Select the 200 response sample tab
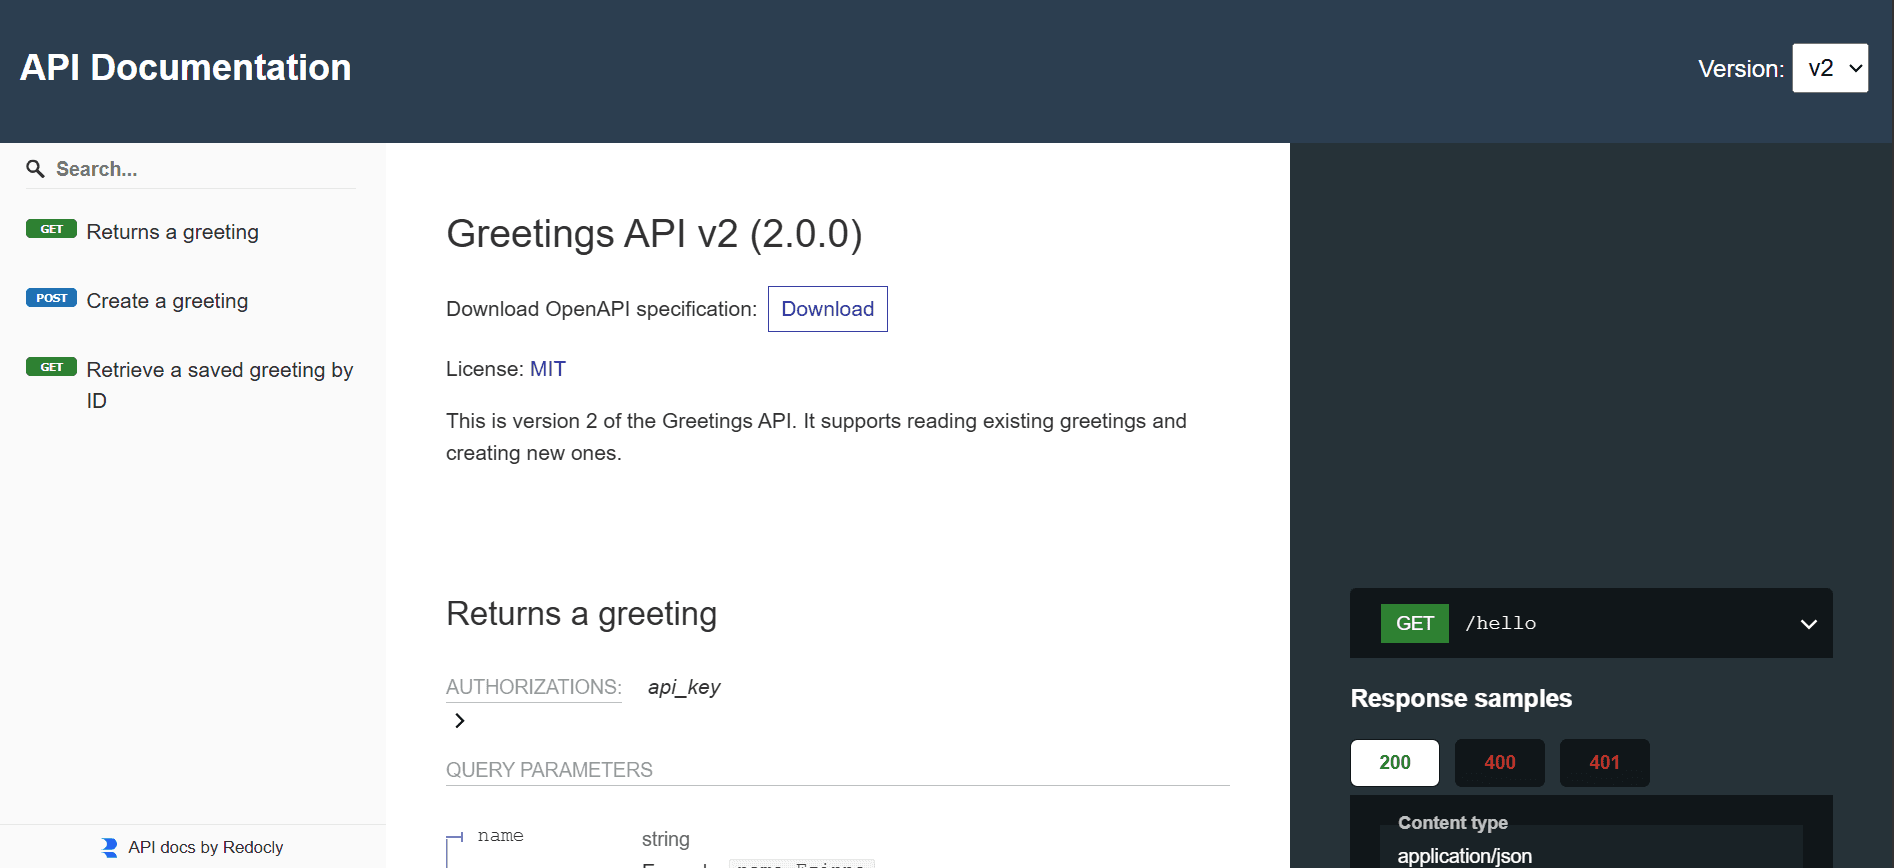The image size is (1894, 868). pyautogui.click(x=1394, y=762)
